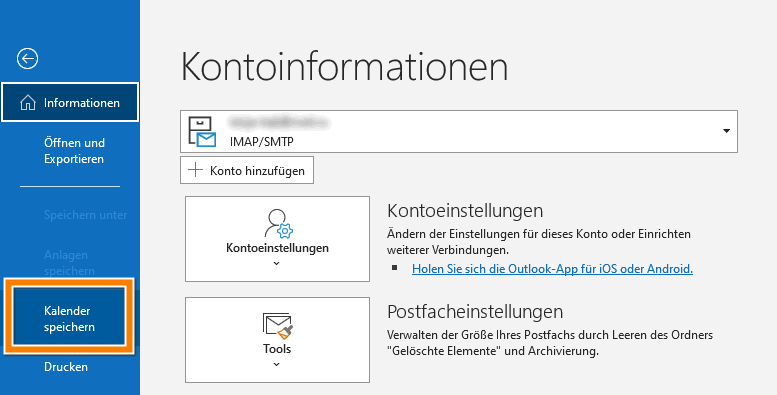Select Anlagen speichern
The height and width of the screenshot is (395, 777).
[69, 263]
